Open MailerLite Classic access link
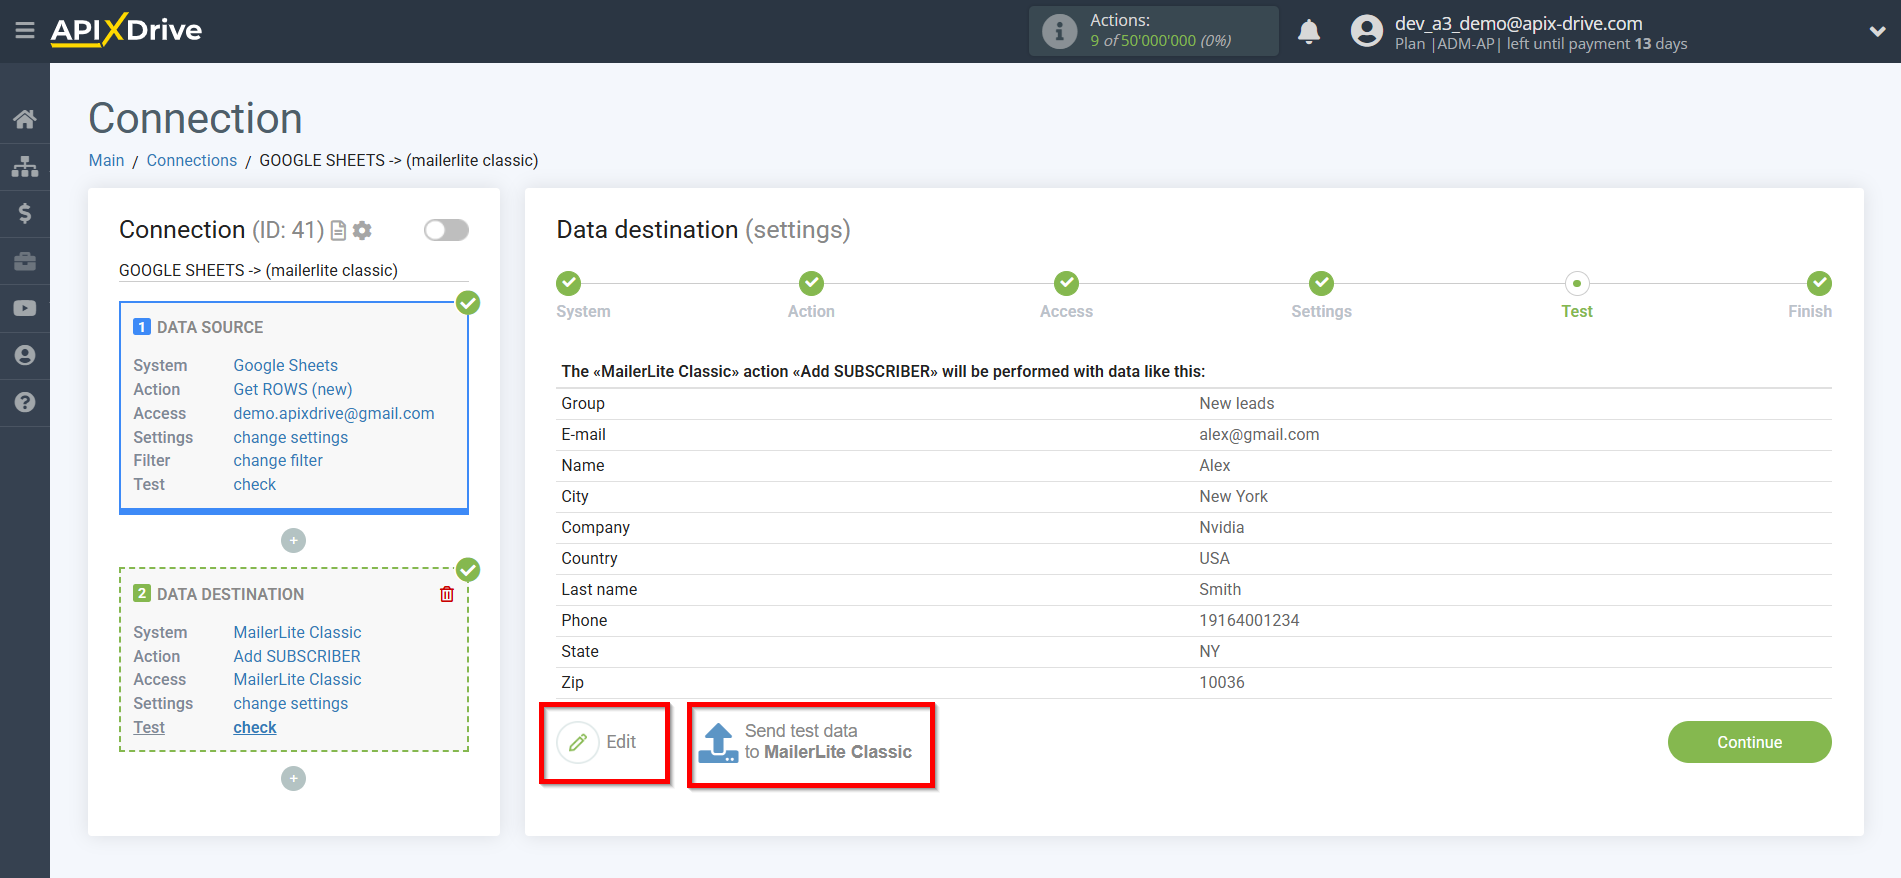The width and height of the screenshot is (1901, 878). pyautogui.click(x=297, y=680)
